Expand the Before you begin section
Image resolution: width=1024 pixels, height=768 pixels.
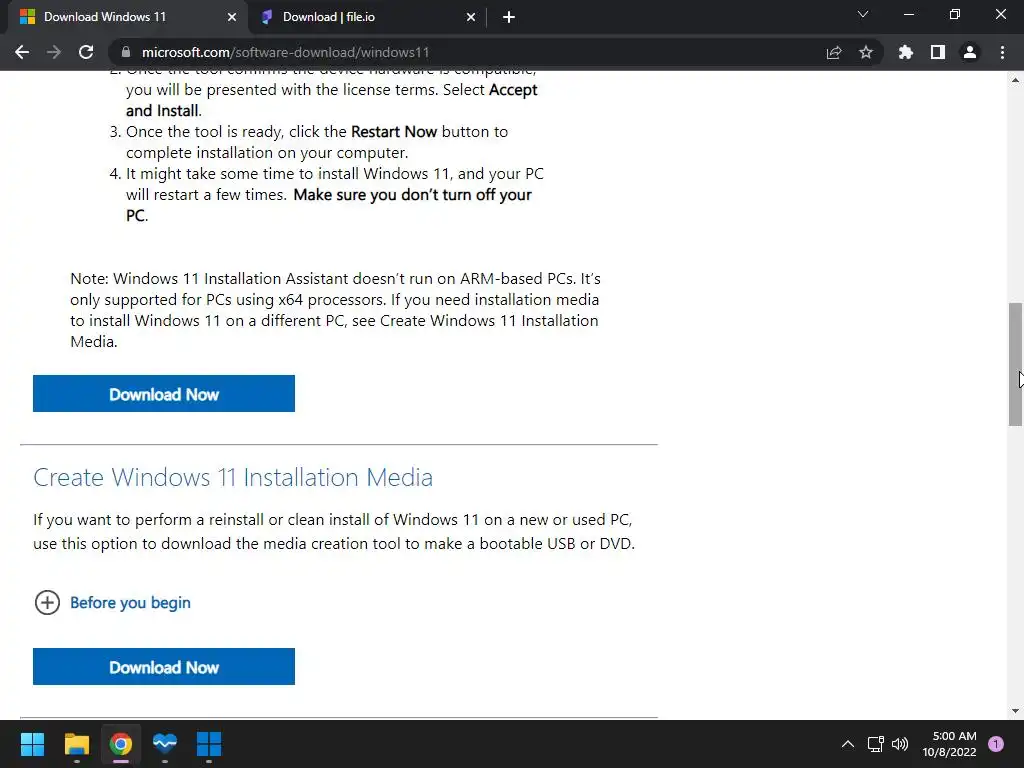click(x=131, y=602)
